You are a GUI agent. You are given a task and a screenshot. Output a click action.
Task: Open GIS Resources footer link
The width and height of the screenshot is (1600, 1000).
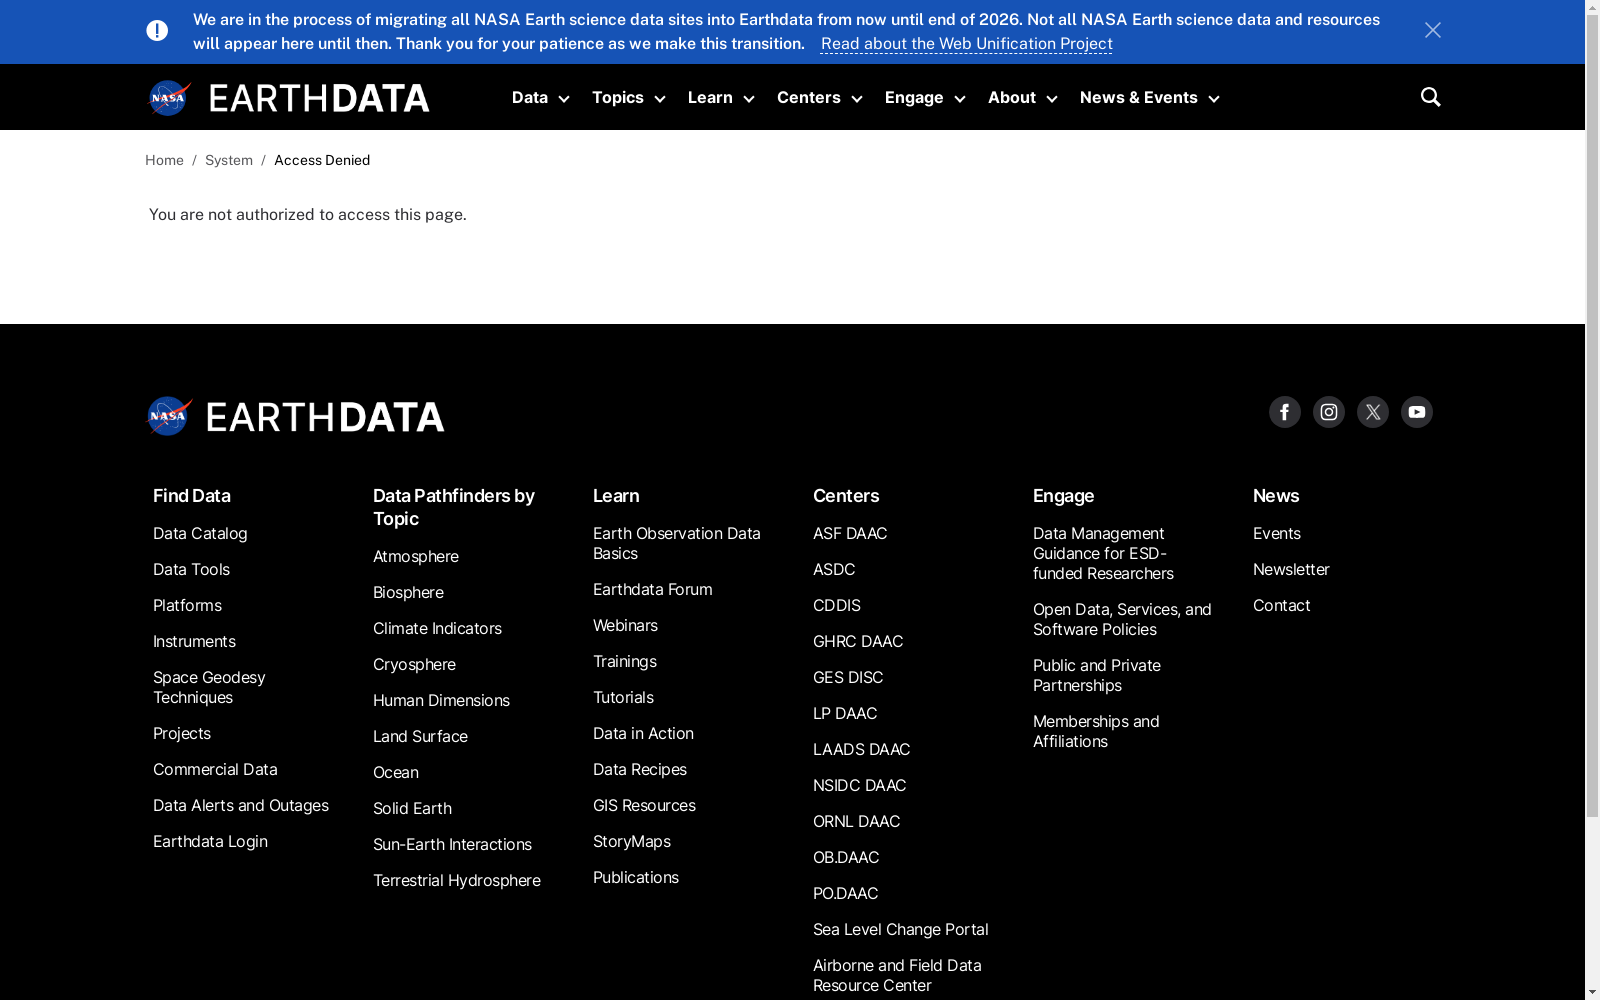pos(644,806)
